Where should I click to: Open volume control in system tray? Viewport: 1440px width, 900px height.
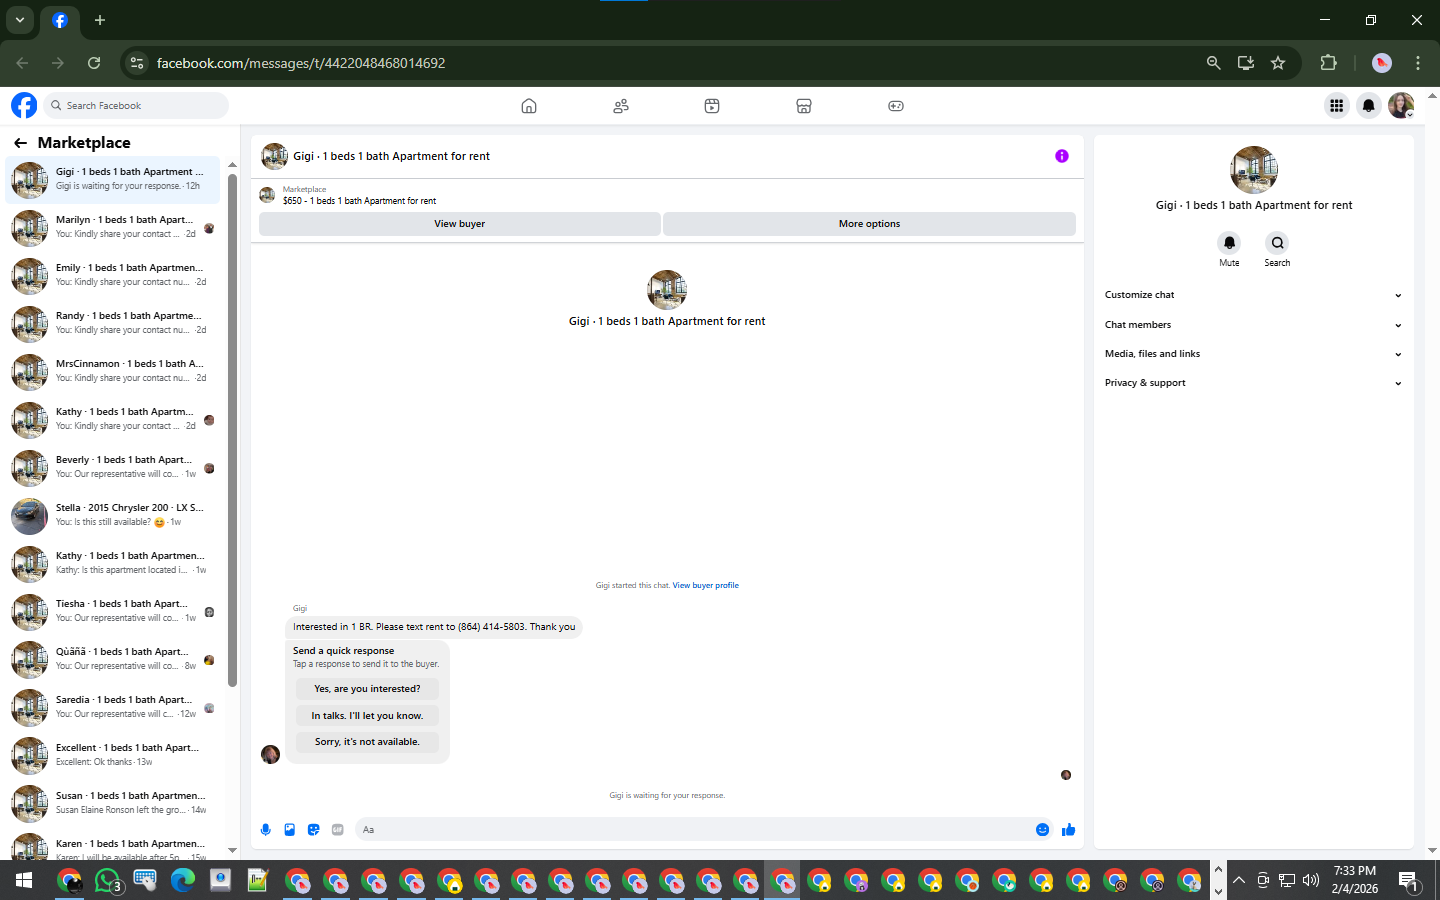click(x=1311, y=880)
